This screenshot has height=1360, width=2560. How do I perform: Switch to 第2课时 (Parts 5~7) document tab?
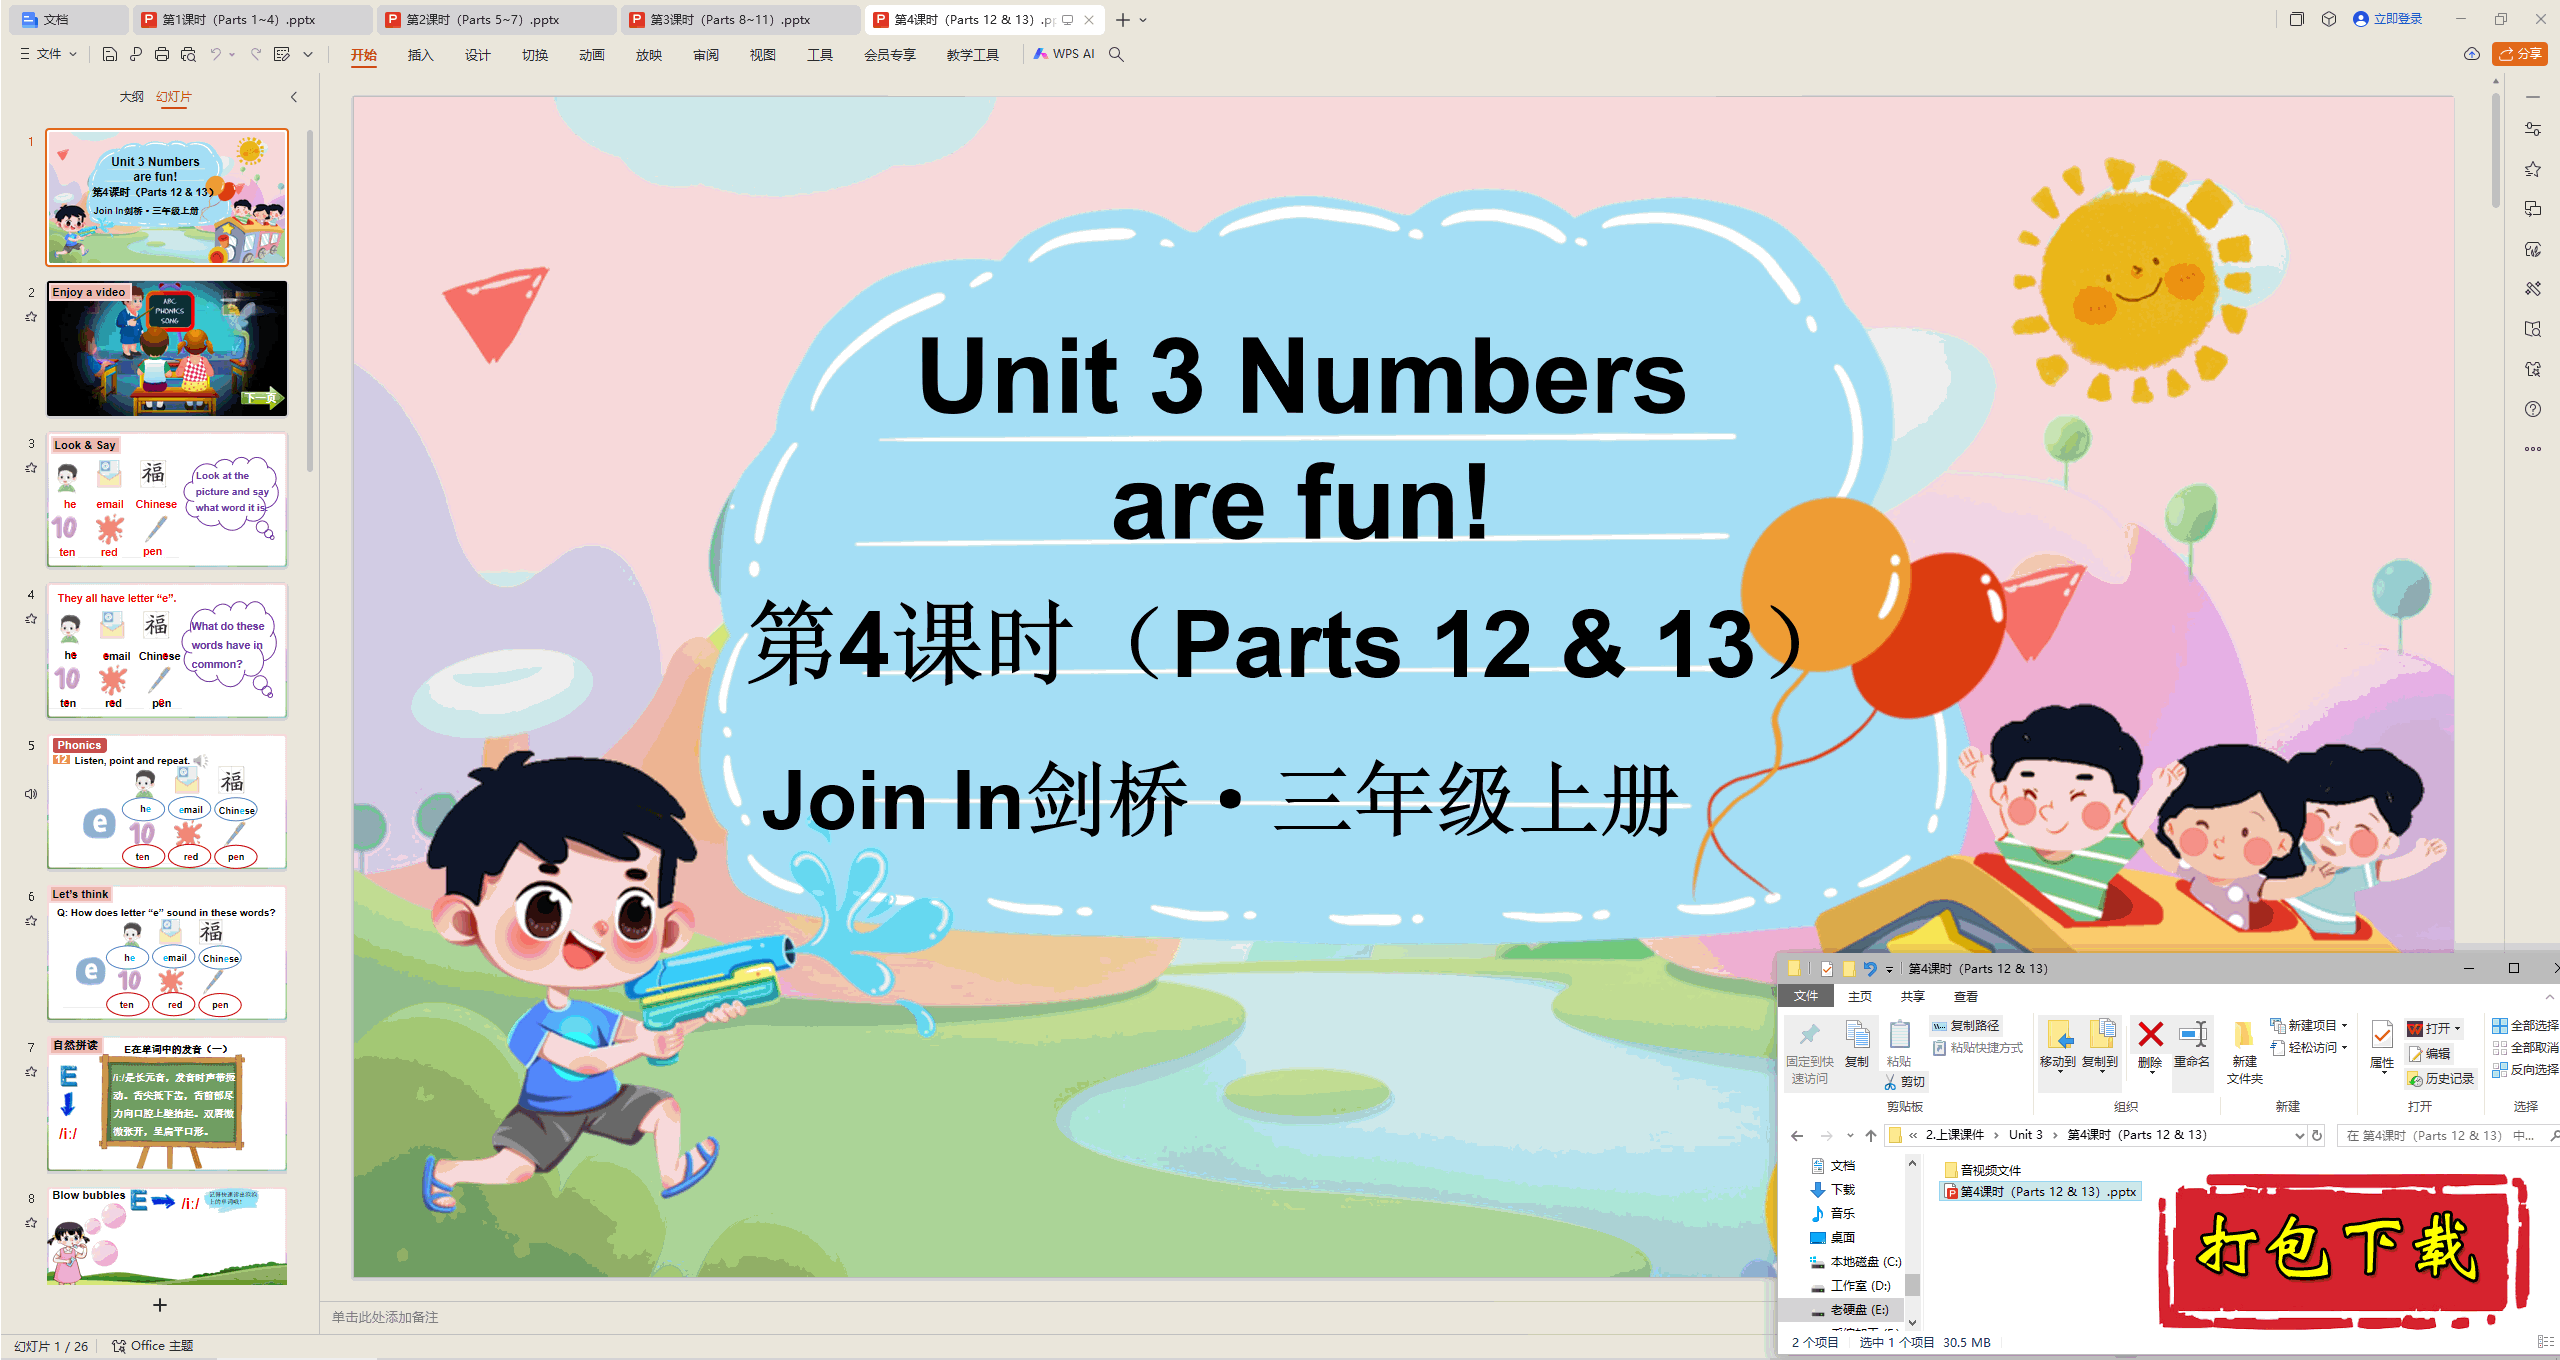click(x=497, y=20)
